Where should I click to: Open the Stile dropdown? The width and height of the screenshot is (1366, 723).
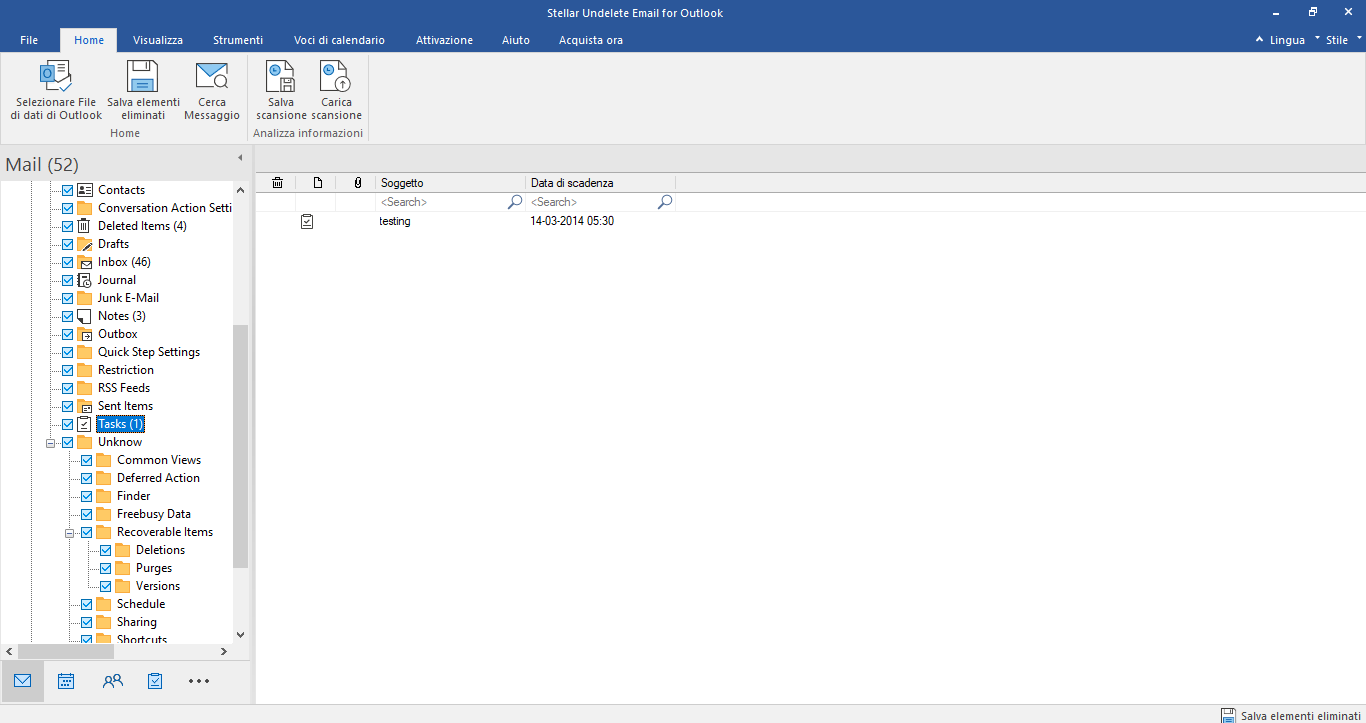point(1344,40)
